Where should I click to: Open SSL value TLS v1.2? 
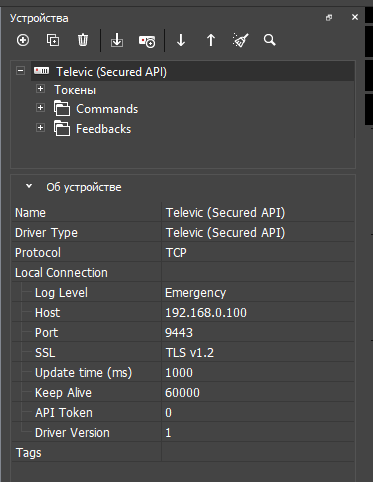click(258, 353)
